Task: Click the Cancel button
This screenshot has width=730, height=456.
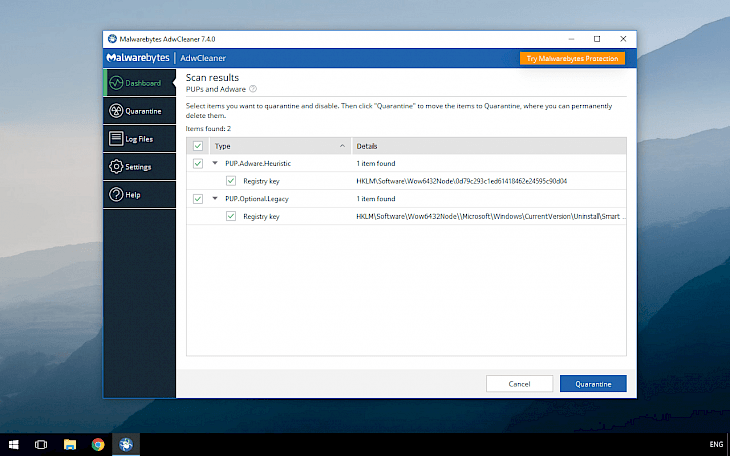Action: pos(520,384)
